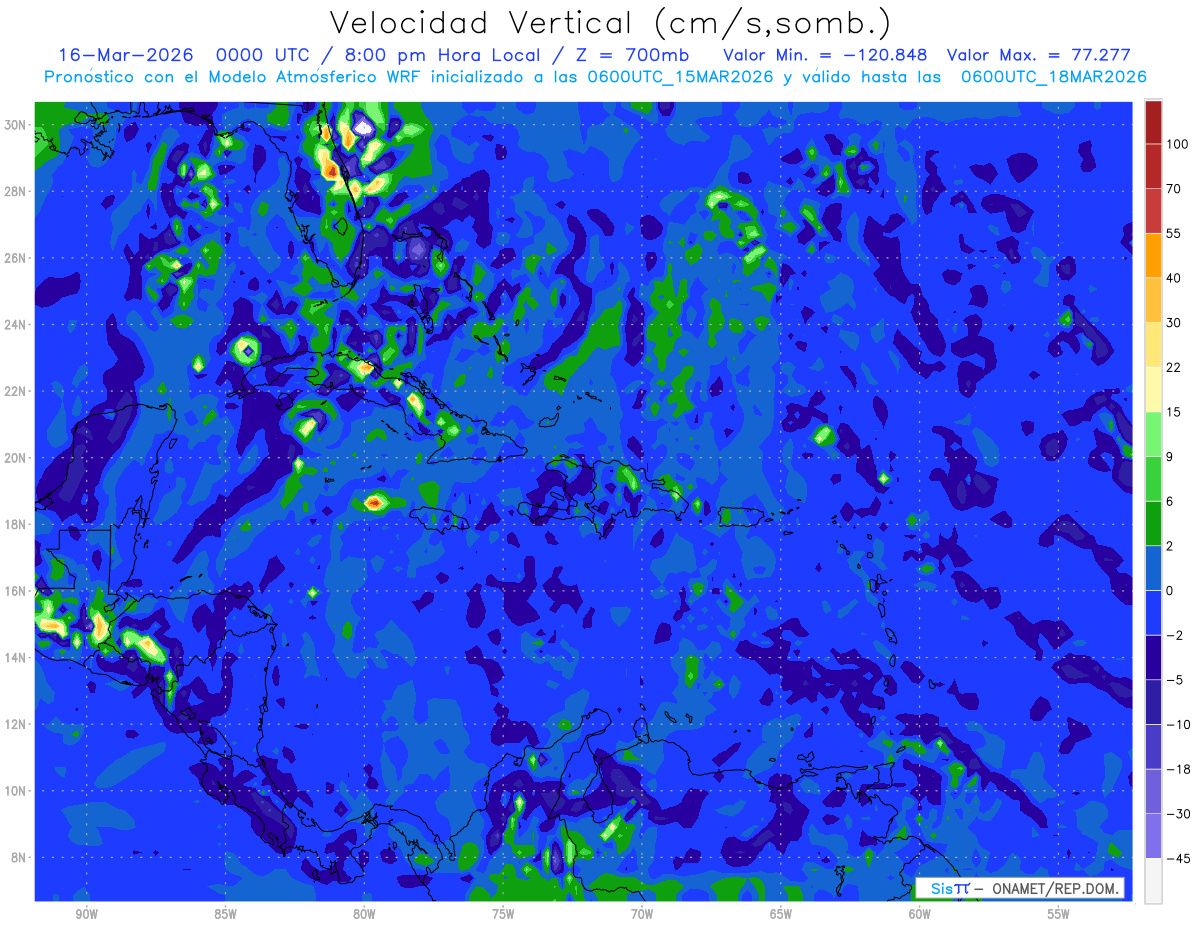The image size is (1200, 927).
Task: Pick the orange colorbar segment between 40 and 55
Action: (x=1153, y=256)
